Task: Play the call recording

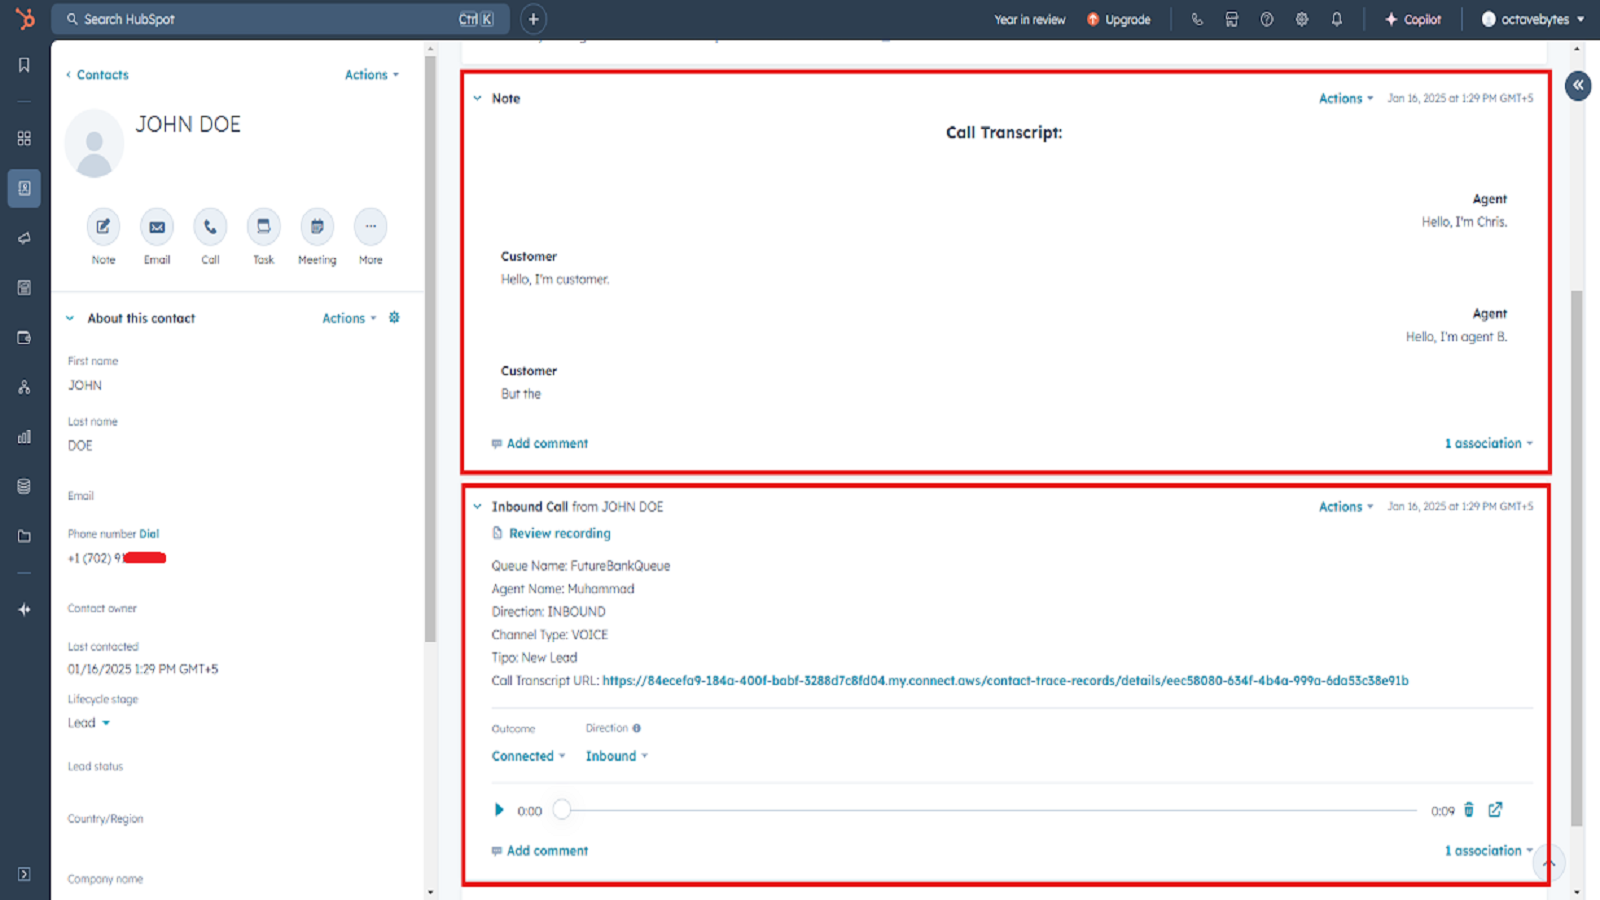Action: (x=499, y=810)
